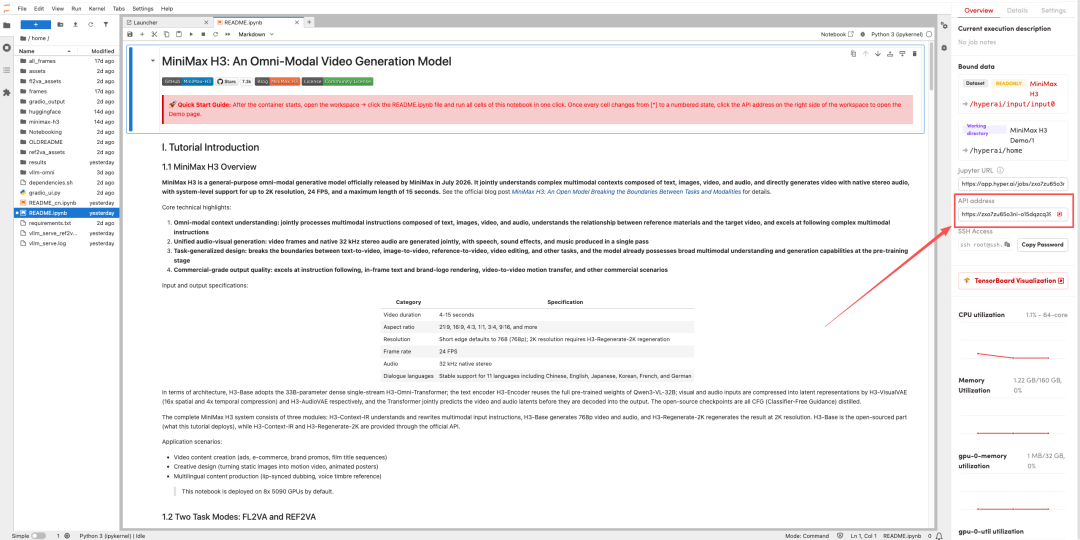Click the GitHub MiniMax-H3 badge

point(188,81)
